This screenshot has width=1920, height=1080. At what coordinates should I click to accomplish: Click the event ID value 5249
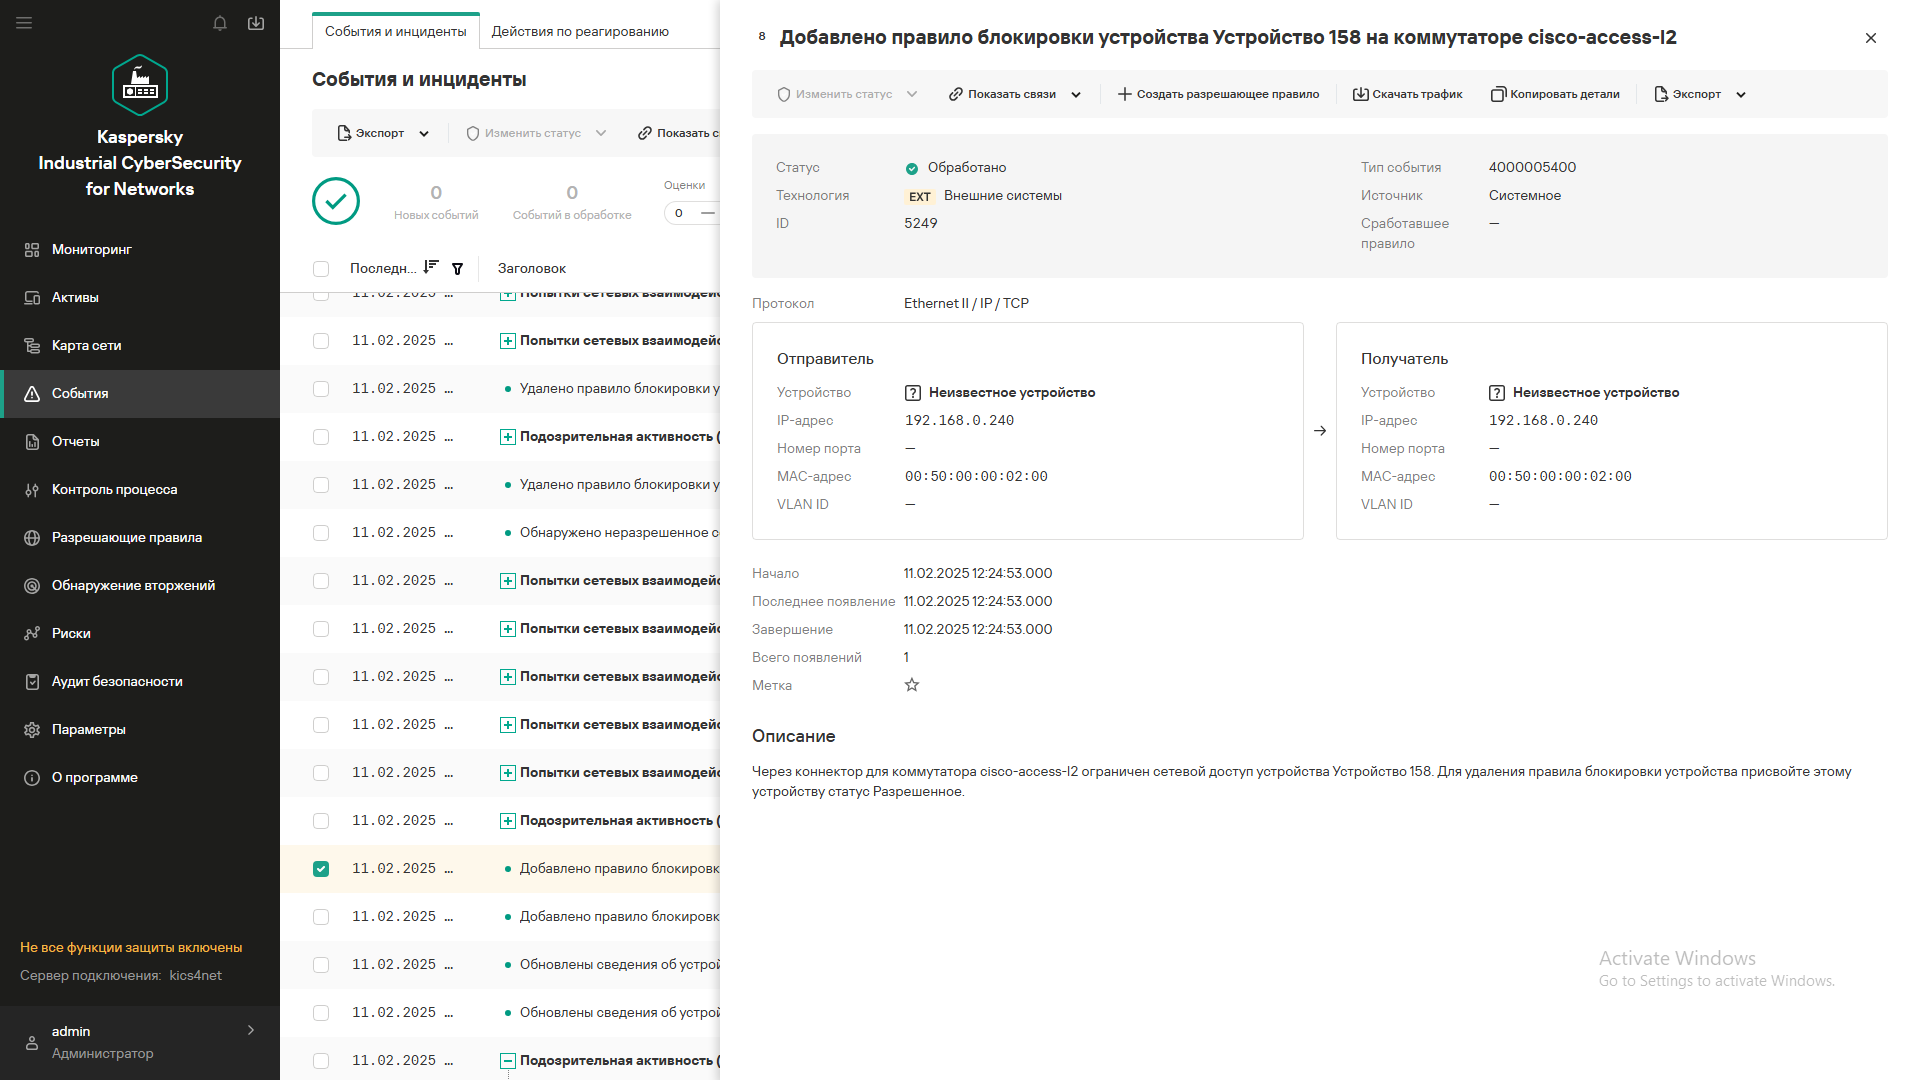921,224
